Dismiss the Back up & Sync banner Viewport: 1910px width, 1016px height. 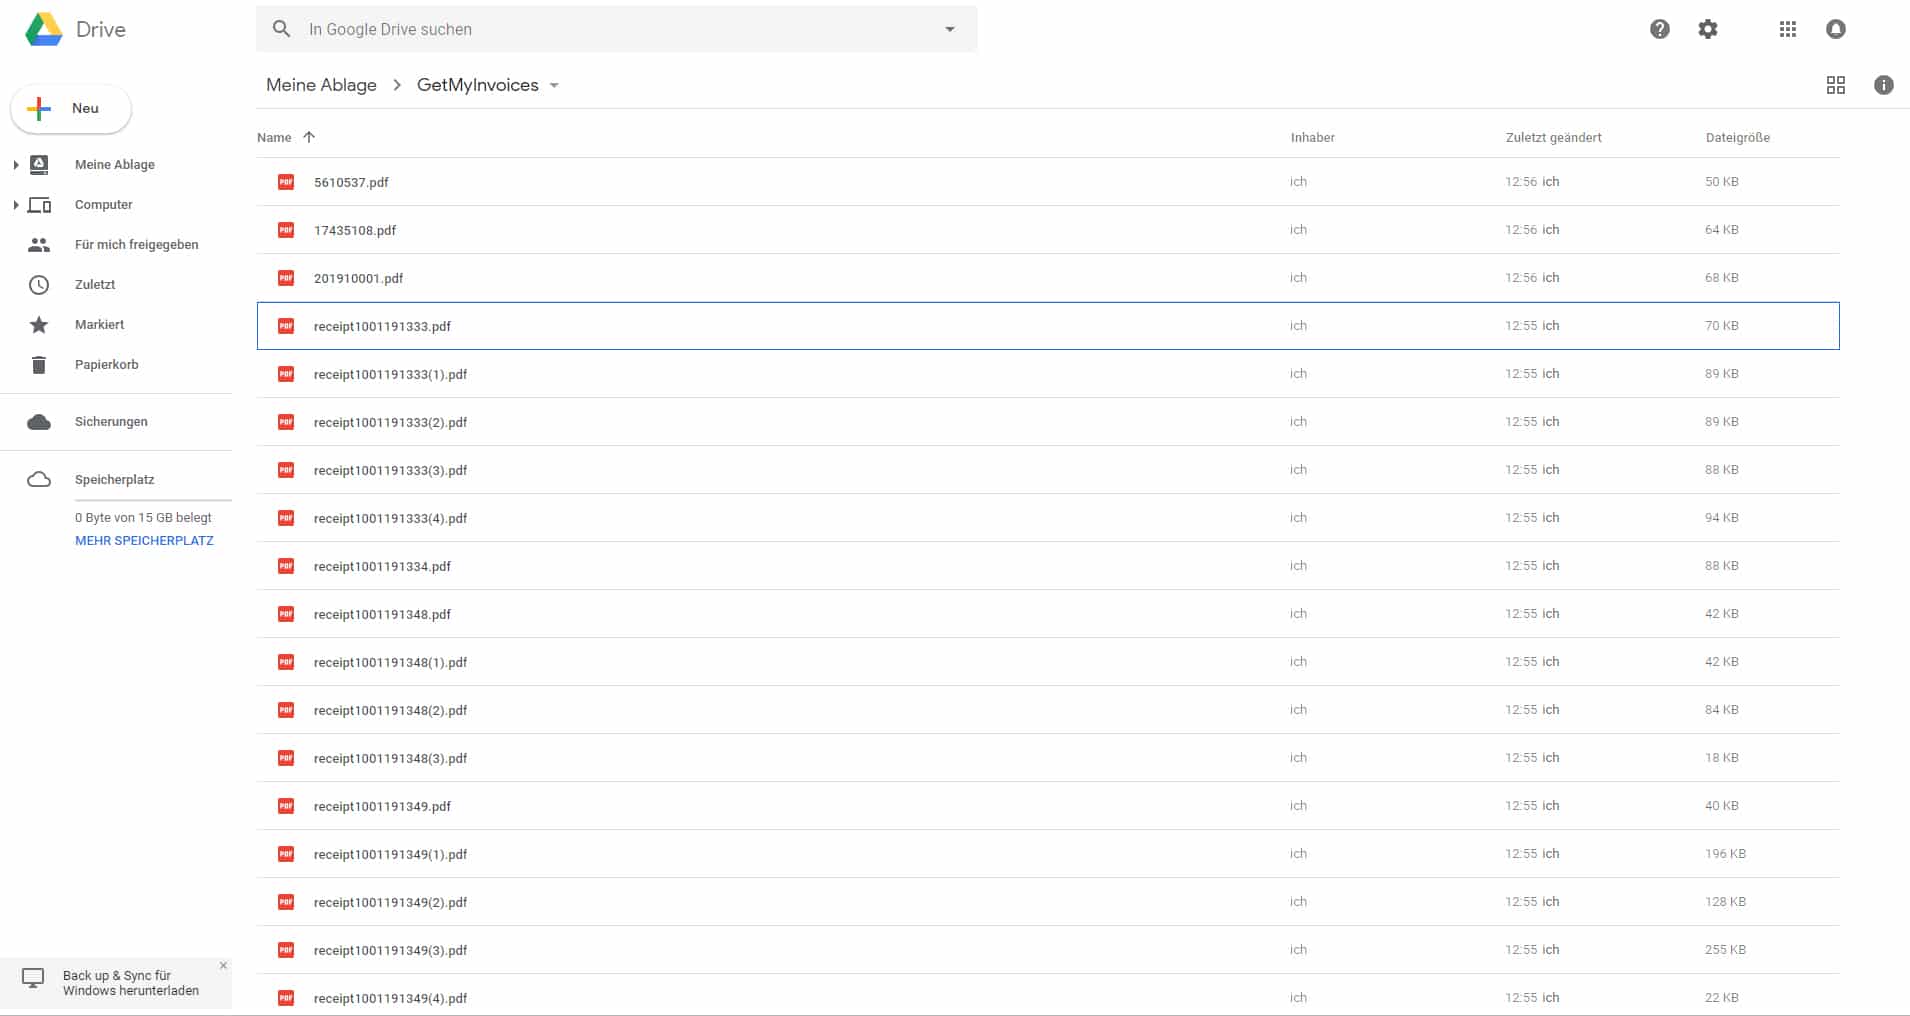[x=223, y=965]
